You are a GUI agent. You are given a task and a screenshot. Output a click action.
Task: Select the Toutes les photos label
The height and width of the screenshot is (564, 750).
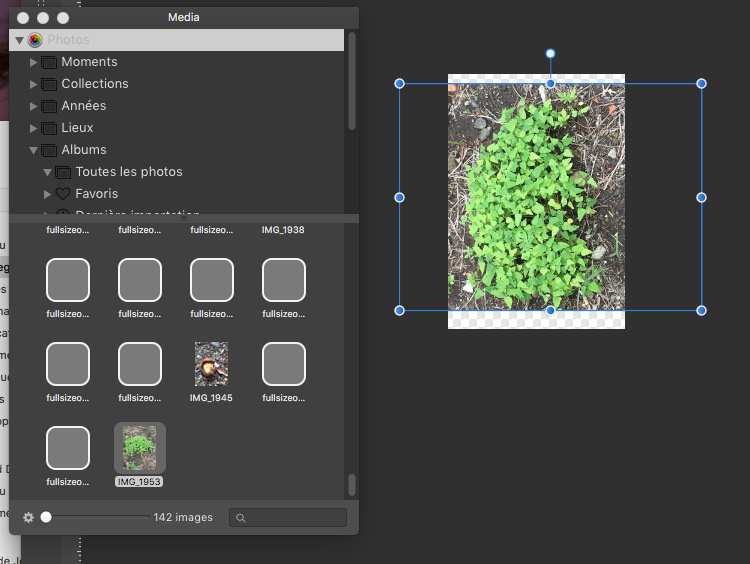click(129, 172)
